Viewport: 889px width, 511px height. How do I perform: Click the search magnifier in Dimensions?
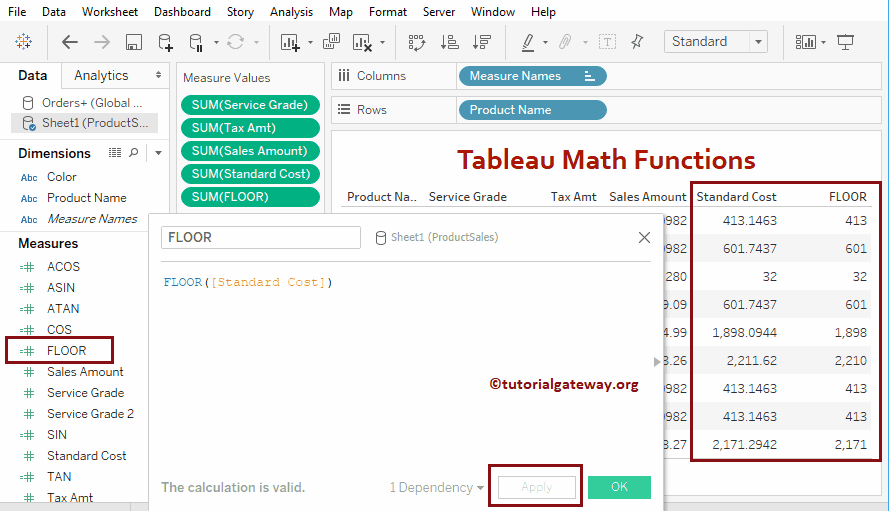134,153
